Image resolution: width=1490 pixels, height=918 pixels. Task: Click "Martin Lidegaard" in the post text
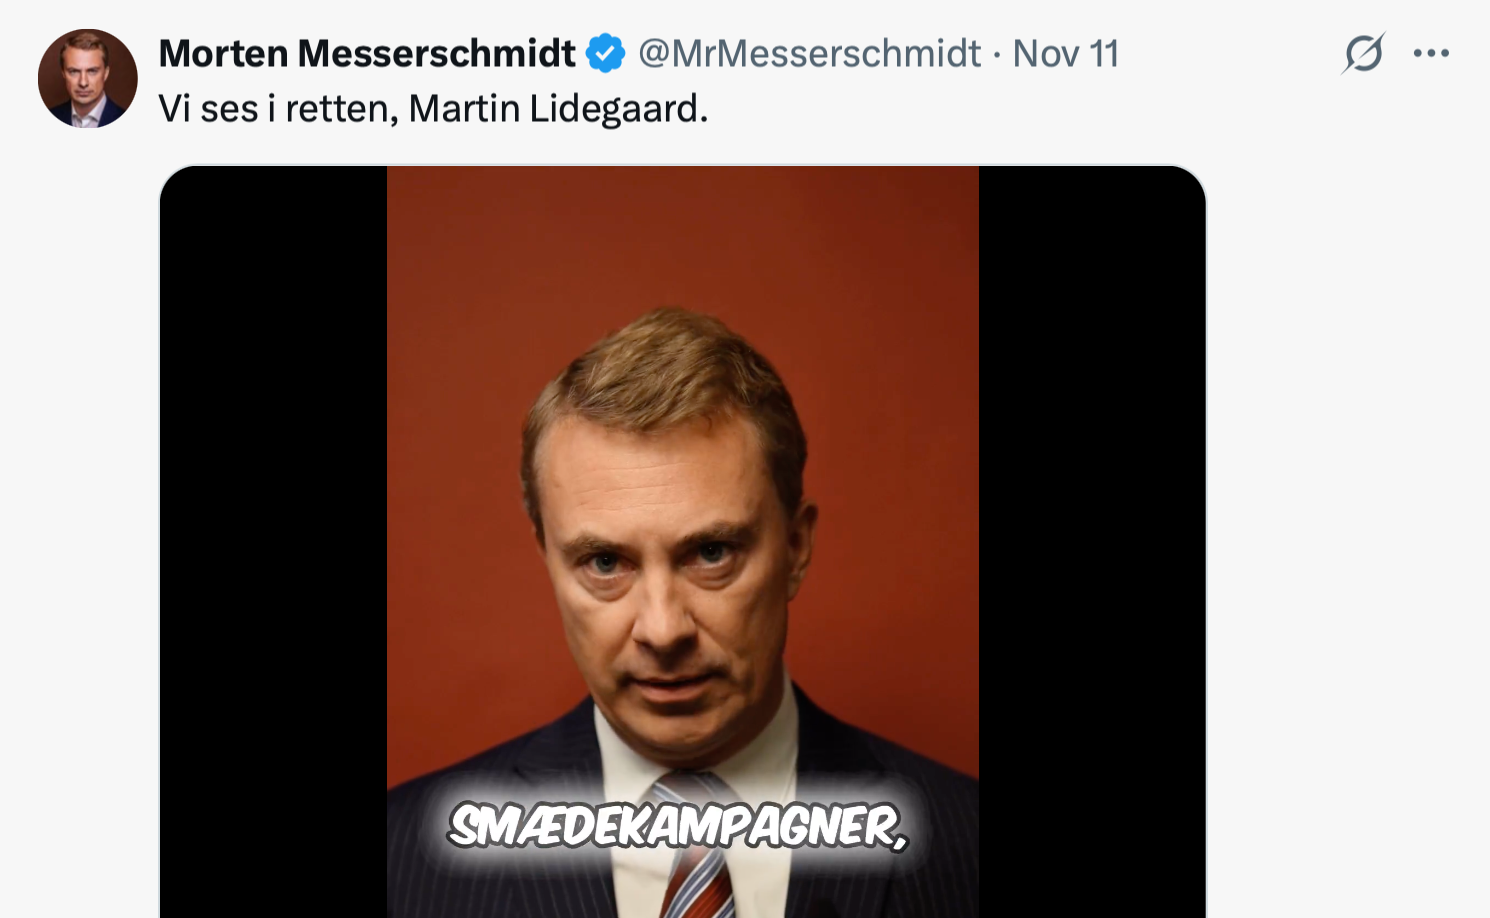(x=557, y=109)
